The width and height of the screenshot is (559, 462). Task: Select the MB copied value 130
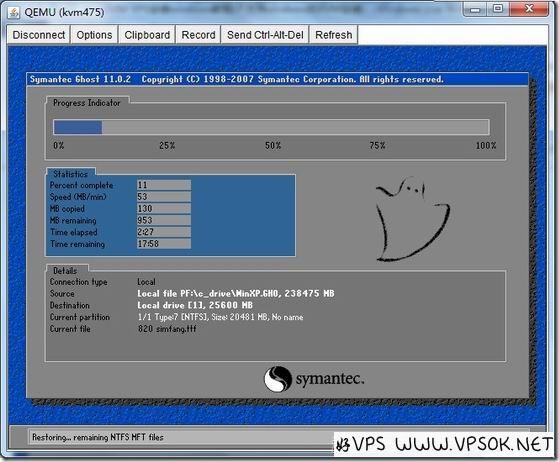(x=164, y=208)
